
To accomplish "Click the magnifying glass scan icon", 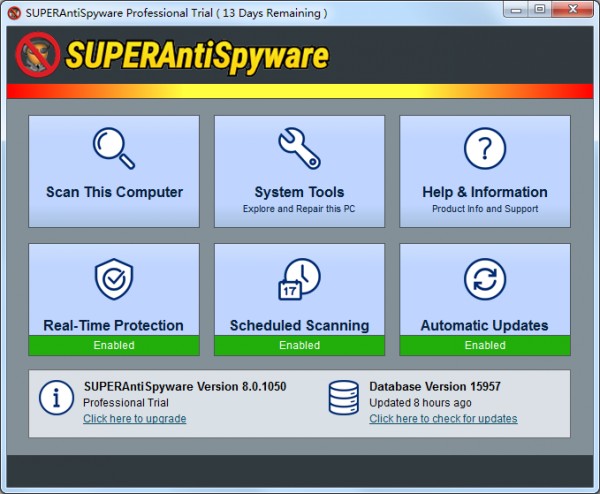I will click(114, 148).
